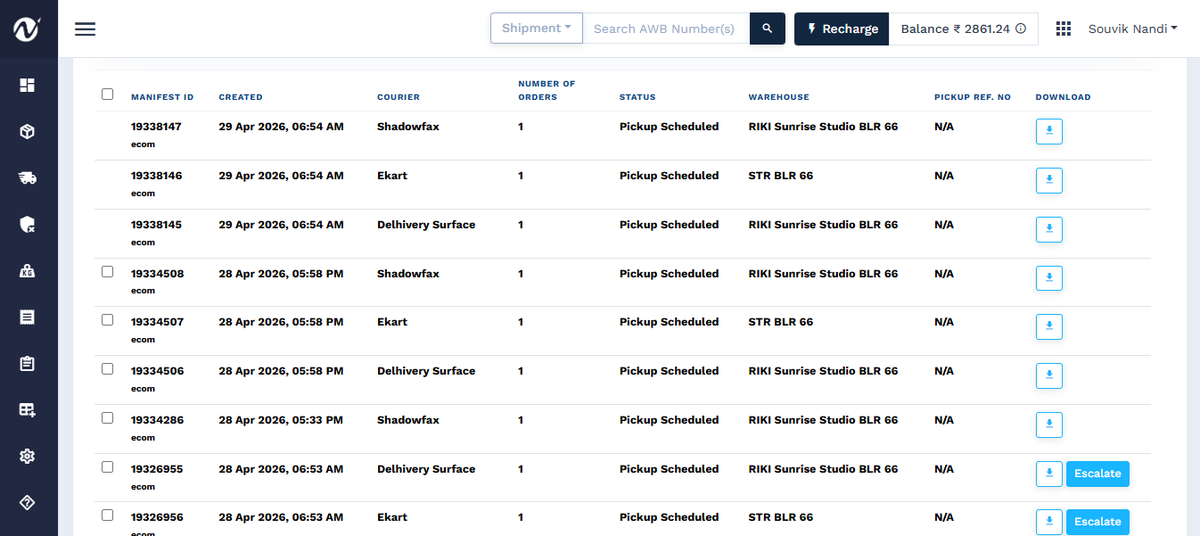Check the box for manifest 19326955

click(x=108, y=467)
